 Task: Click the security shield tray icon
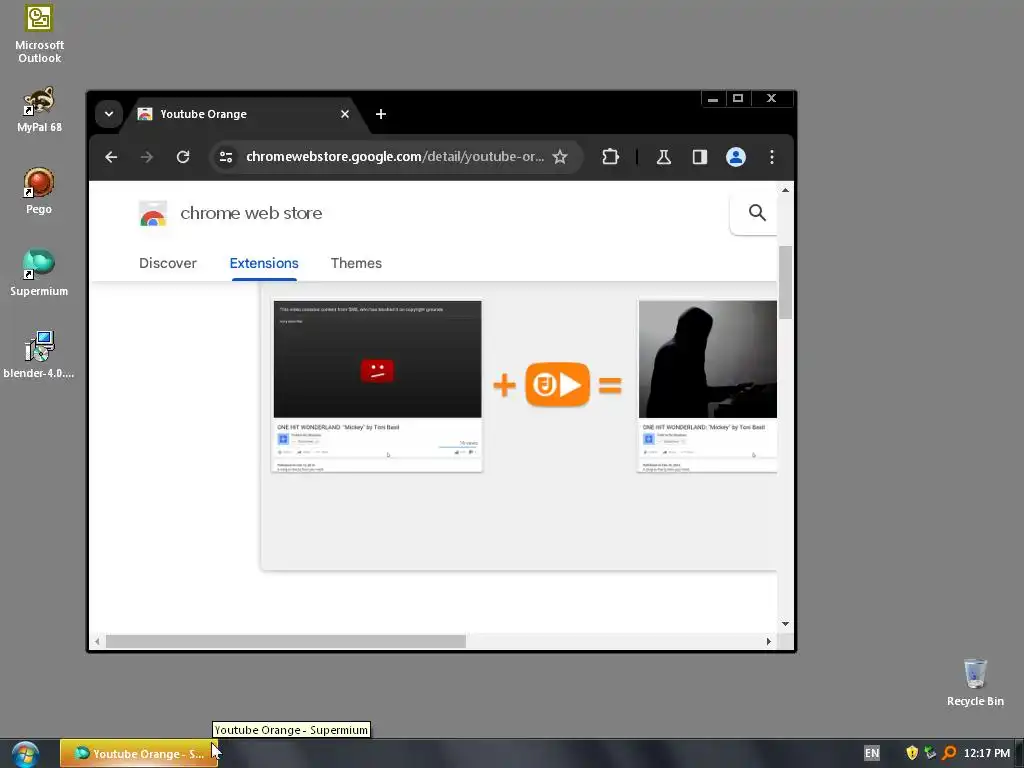click(912, 753)
